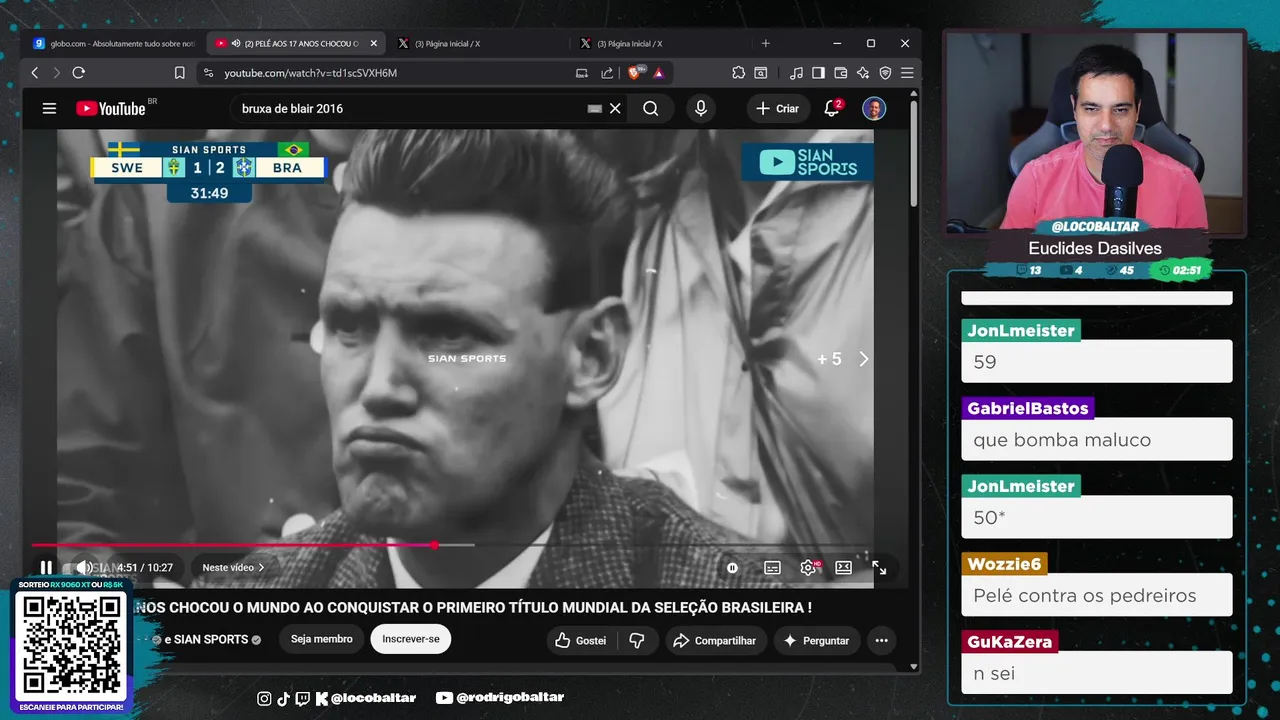Open the SIAN SPORTS channel name

(x=211, y=640)
